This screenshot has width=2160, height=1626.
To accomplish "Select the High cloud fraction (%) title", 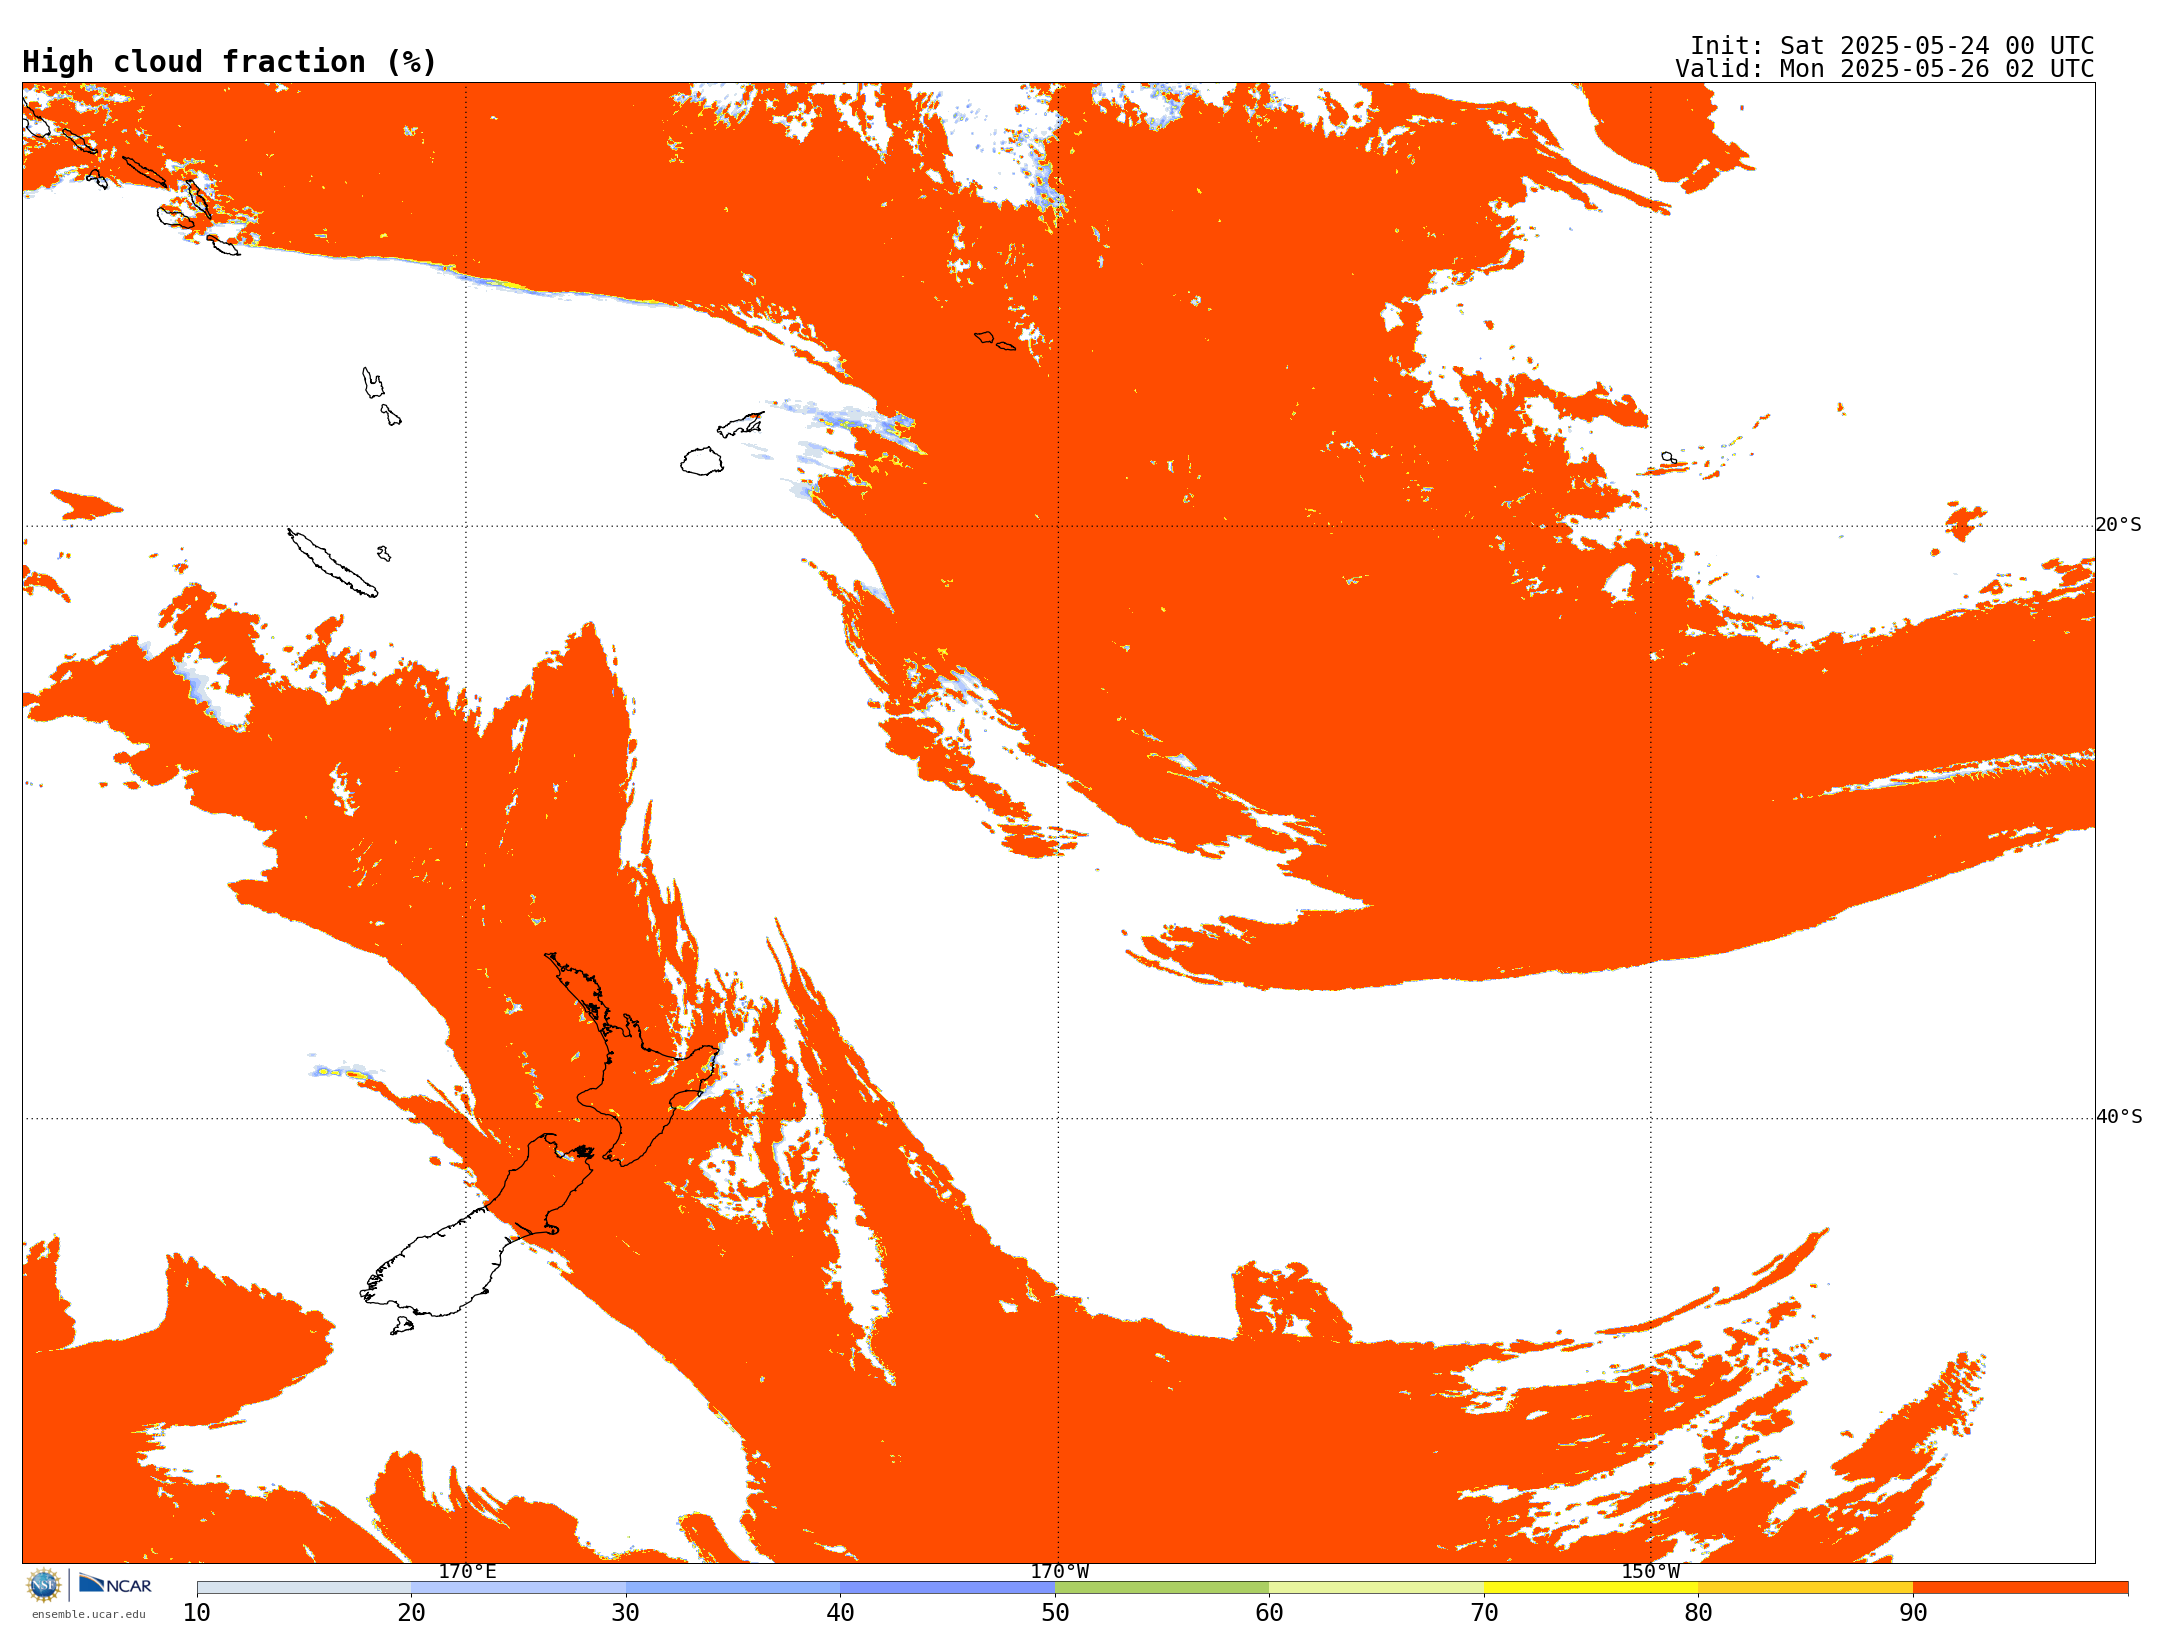I will [229, 62].
